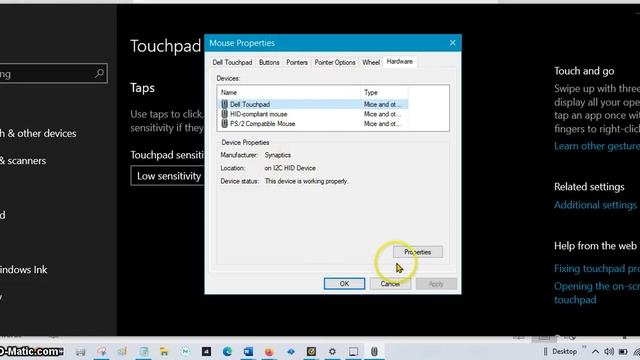
Task: Select the "Dell Touchpad" device name
Action: pyautogui.click(x=250, y=104)
